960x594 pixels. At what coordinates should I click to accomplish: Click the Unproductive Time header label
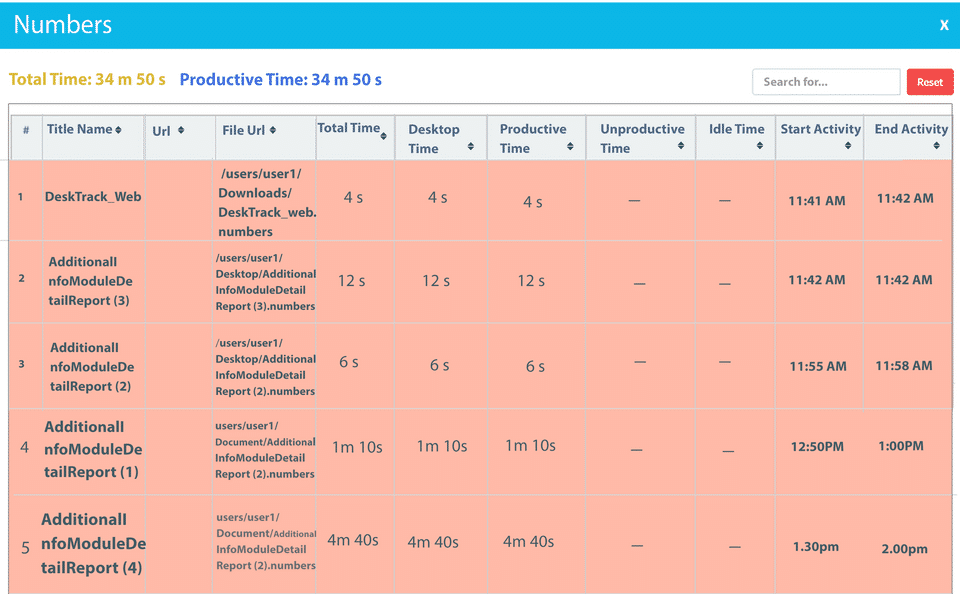point(642,138)
